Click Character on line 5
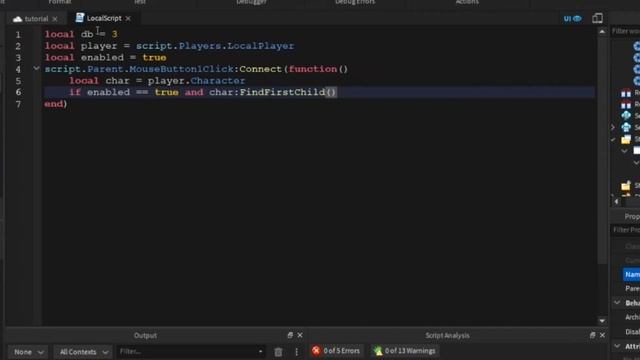 pyautogui.click(x=218, y=80)
